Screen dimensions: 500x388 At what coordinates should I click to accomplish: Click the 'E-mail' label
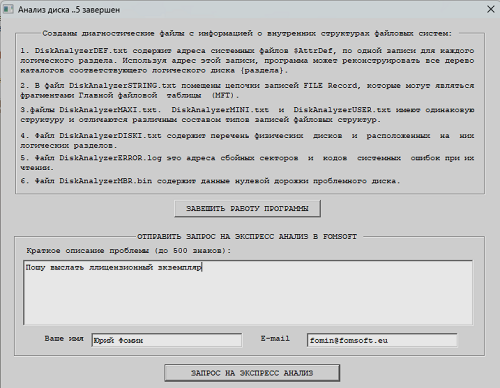(275, 339)
